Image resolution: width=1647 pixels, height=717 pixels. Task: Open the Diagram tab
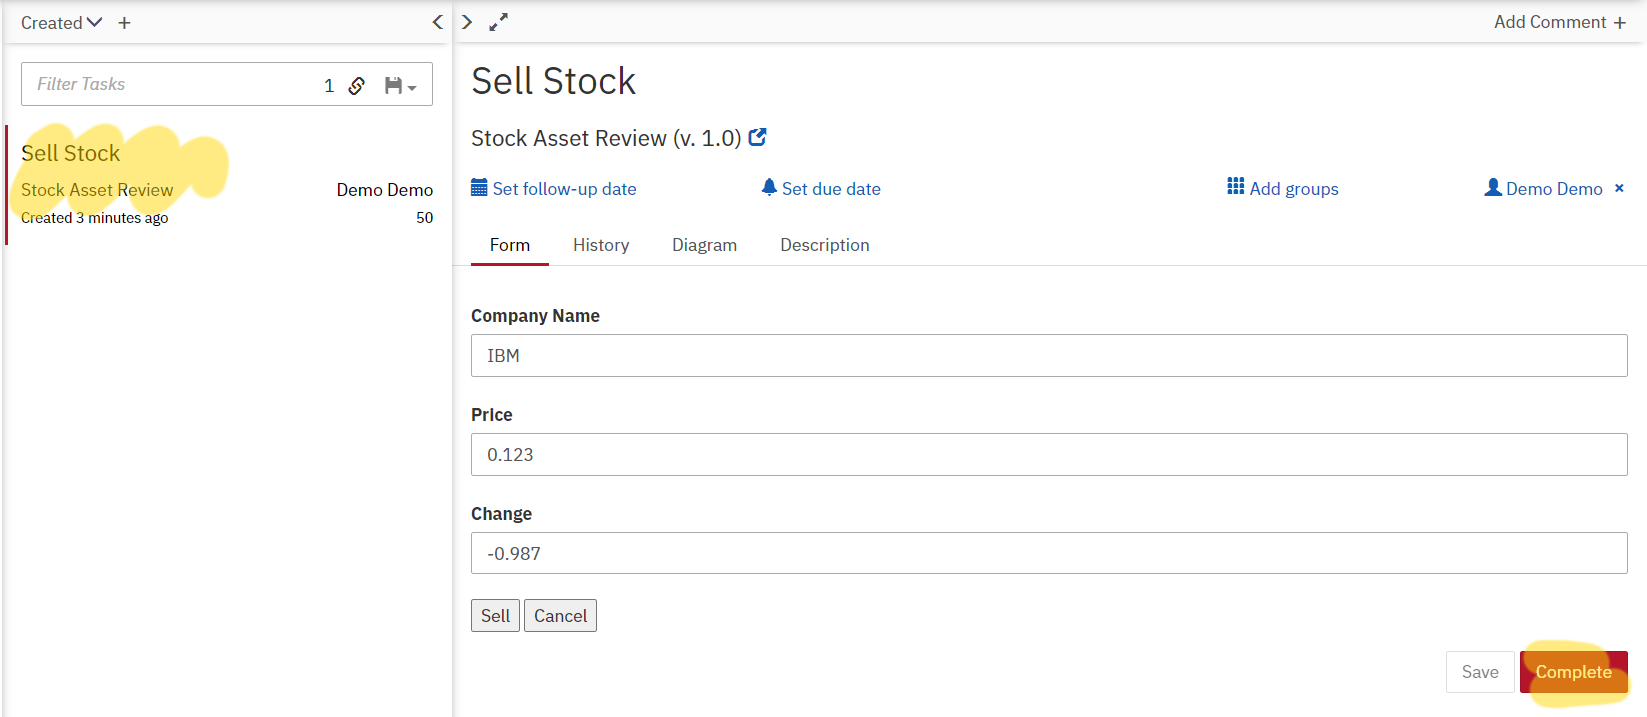tap(704, 245)
